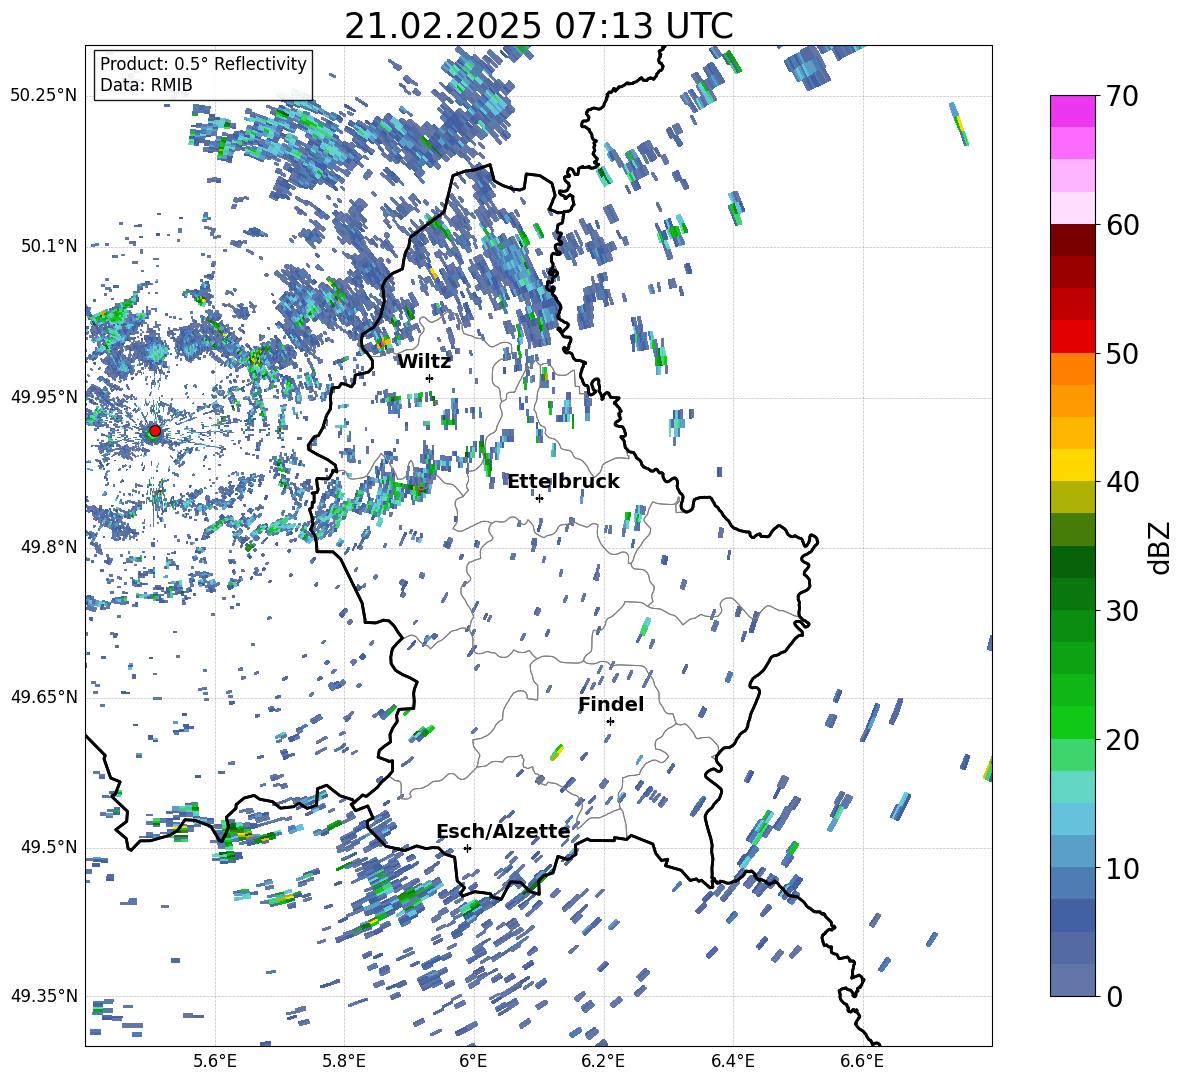Click the 6.2°E longitude label
1184x1081 pixels.
[603, 1062]
